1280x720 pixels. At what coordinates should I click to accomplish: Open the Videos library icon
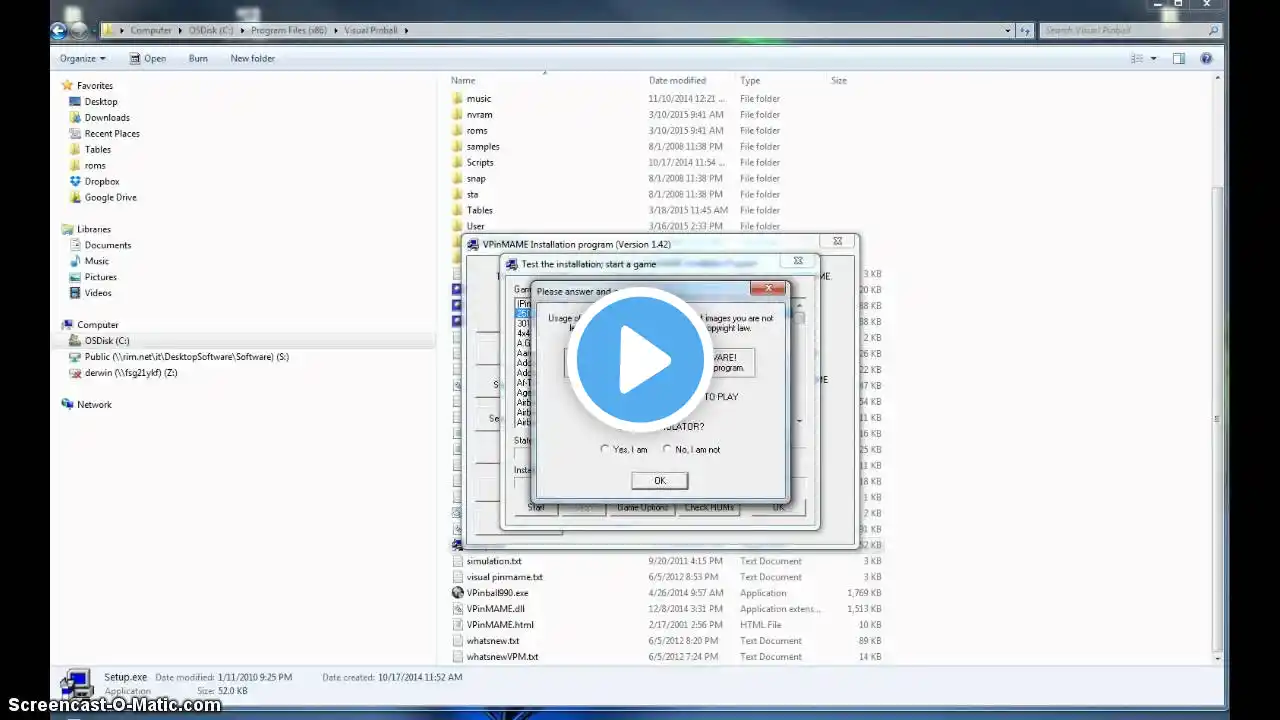[x=75, y=294]
